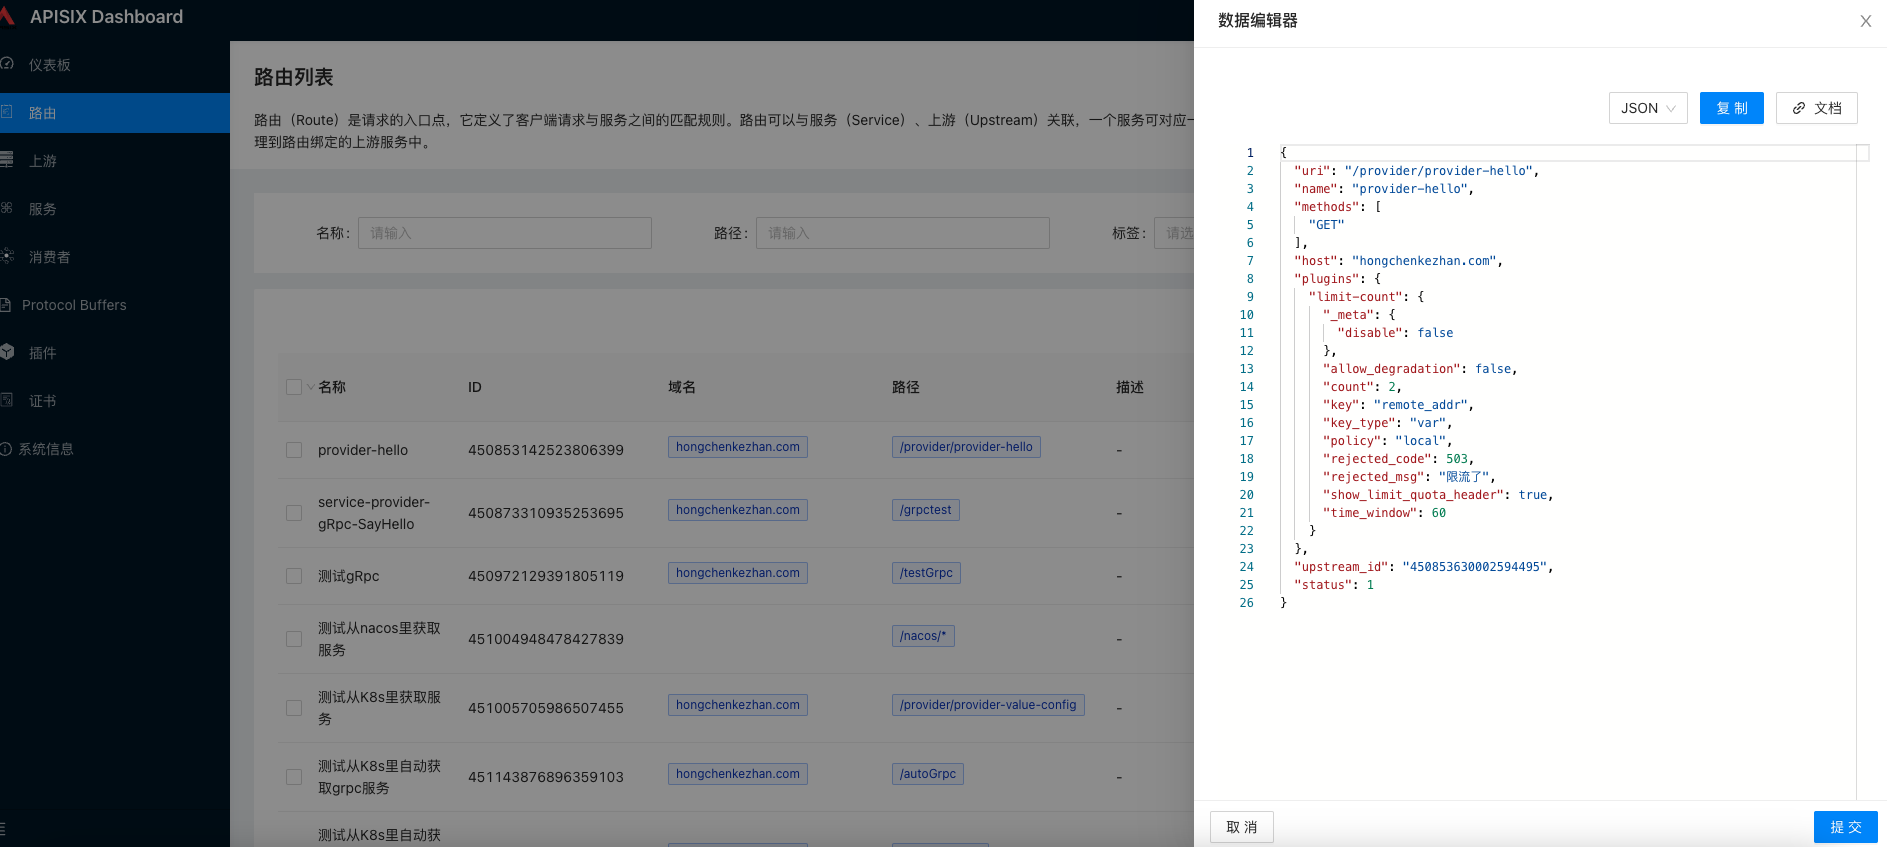Check the provider-hello row checkbox
Image resolution: width=1887 pixels, height=847 pixels.
tap(294, 450)
